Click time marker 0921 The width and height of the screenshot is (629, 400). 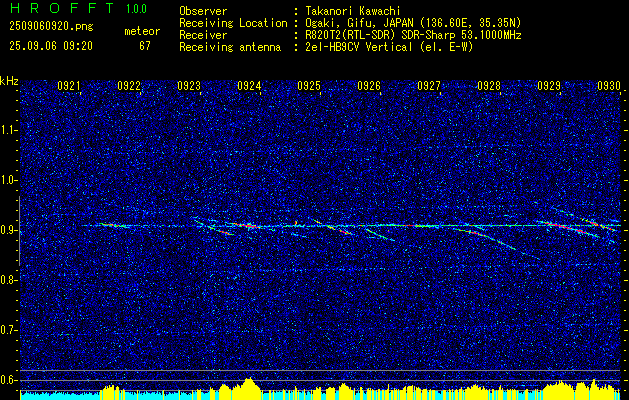point(69,85)
